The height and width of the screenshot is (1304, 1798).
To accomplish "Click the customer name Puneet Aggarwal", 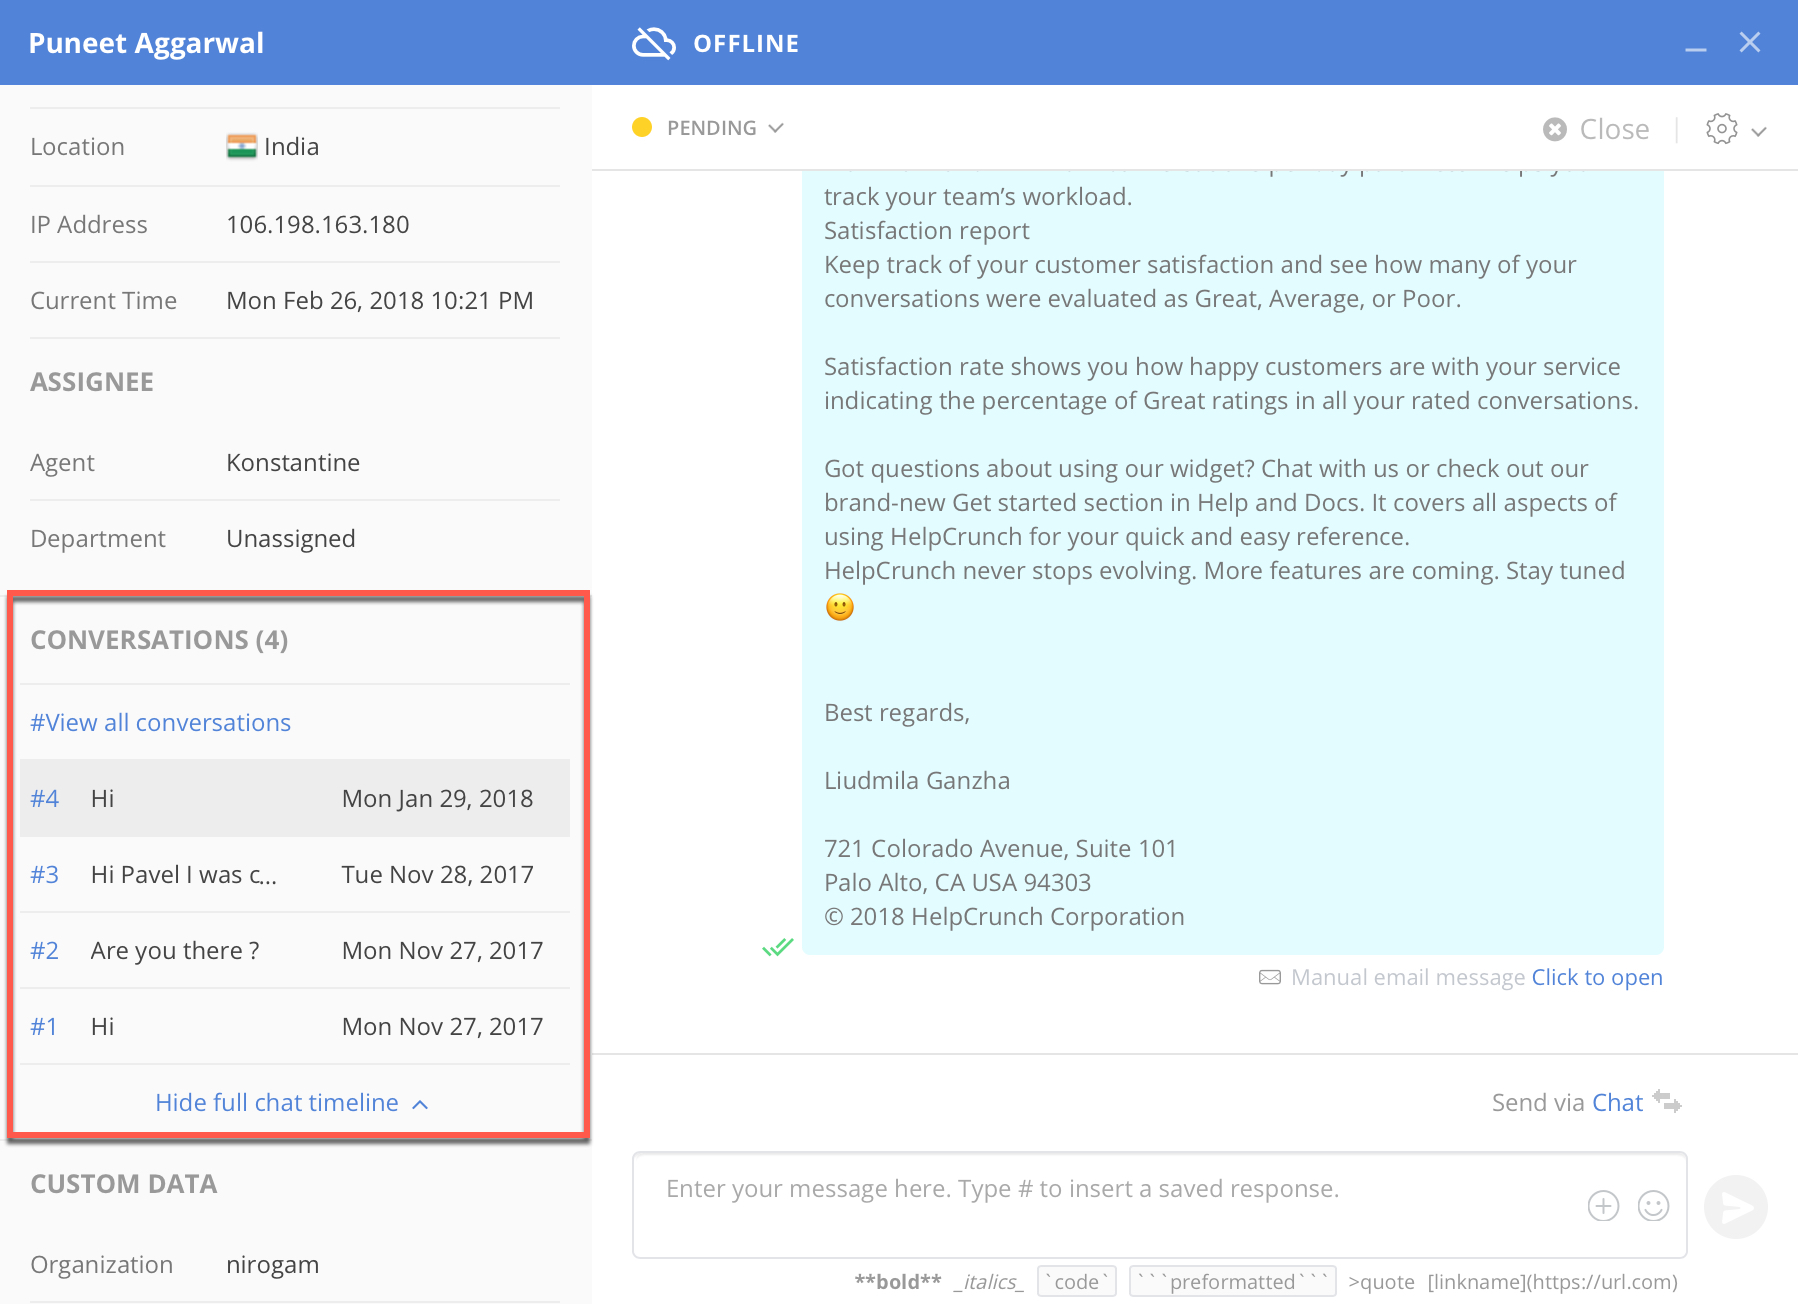I will tap(146, 43).
